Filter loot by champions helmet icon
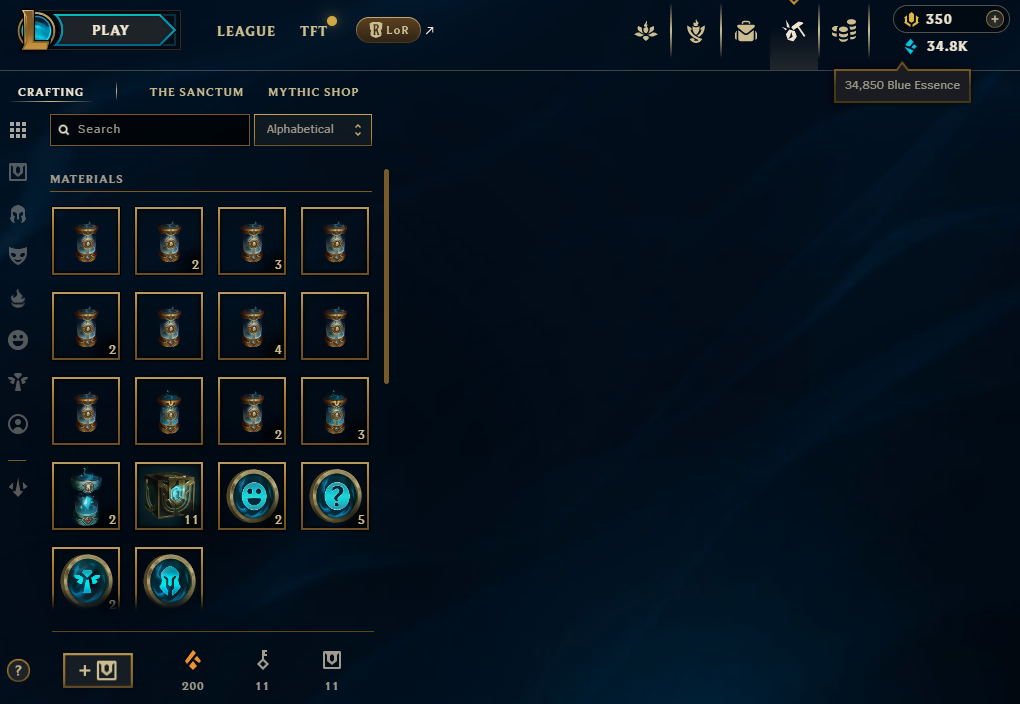 (18, 214)
